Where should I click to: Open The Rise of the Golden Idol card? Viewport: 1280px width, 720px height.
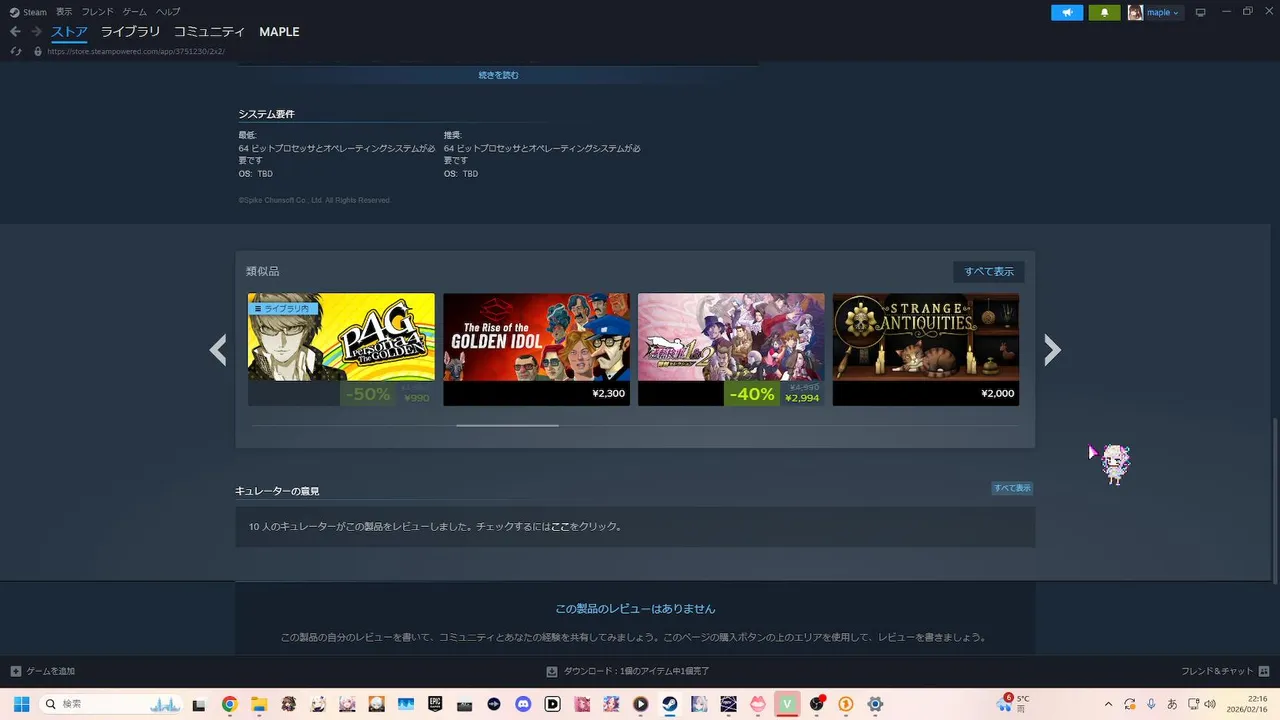(536, 349)
